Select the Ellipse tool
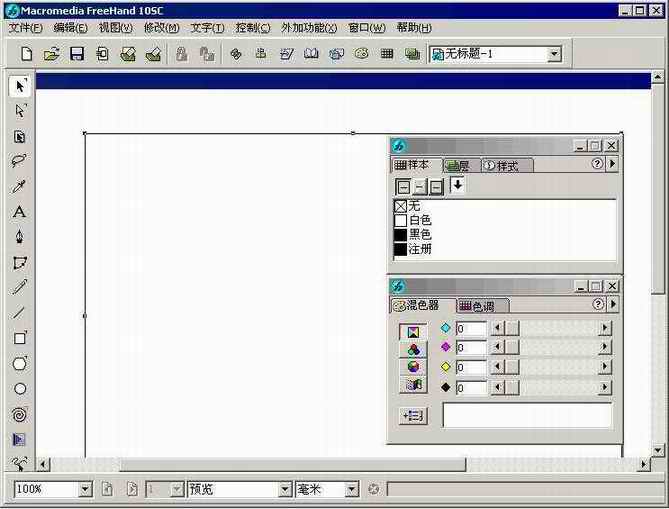669x509 pixels. tap(20, 389)
